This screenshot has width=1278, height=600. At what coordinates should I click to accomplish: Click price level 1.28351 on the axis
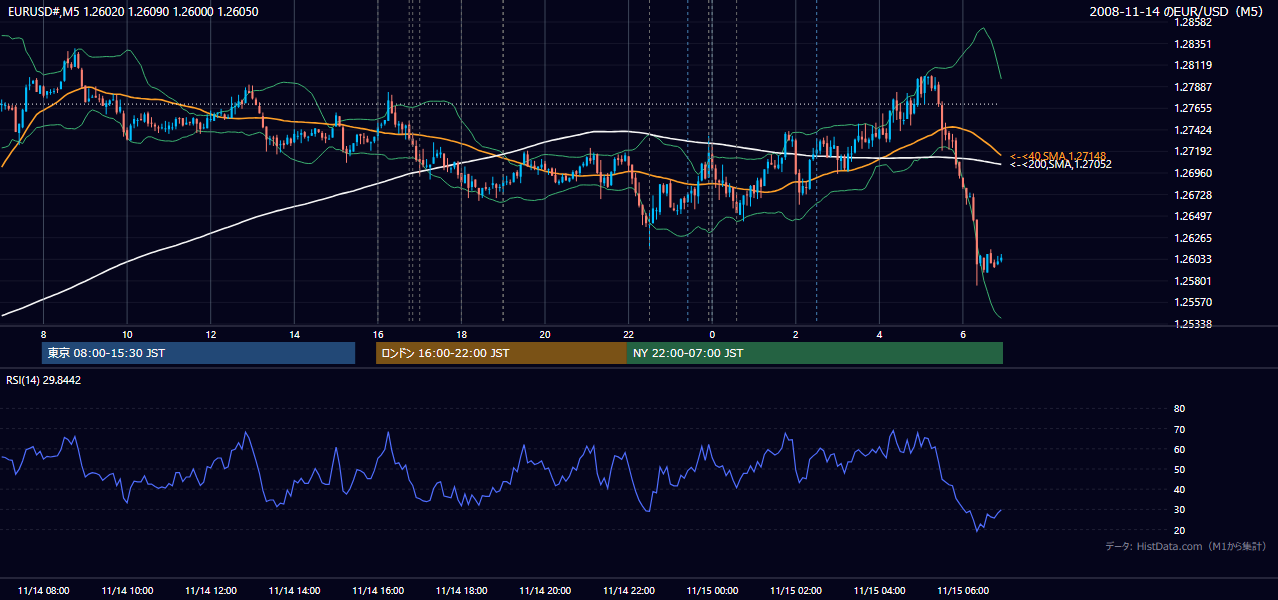click(x=1193, y=44)
